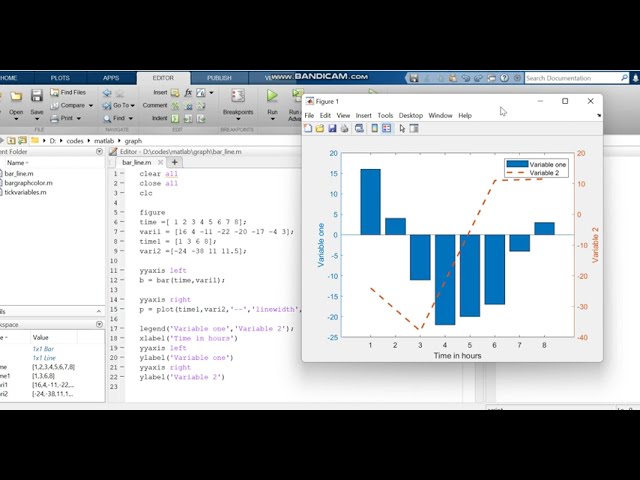The height and width of the screenshot is (480, 640).
Task: Click the Value column header in Workspace
Action: [40, 338]
